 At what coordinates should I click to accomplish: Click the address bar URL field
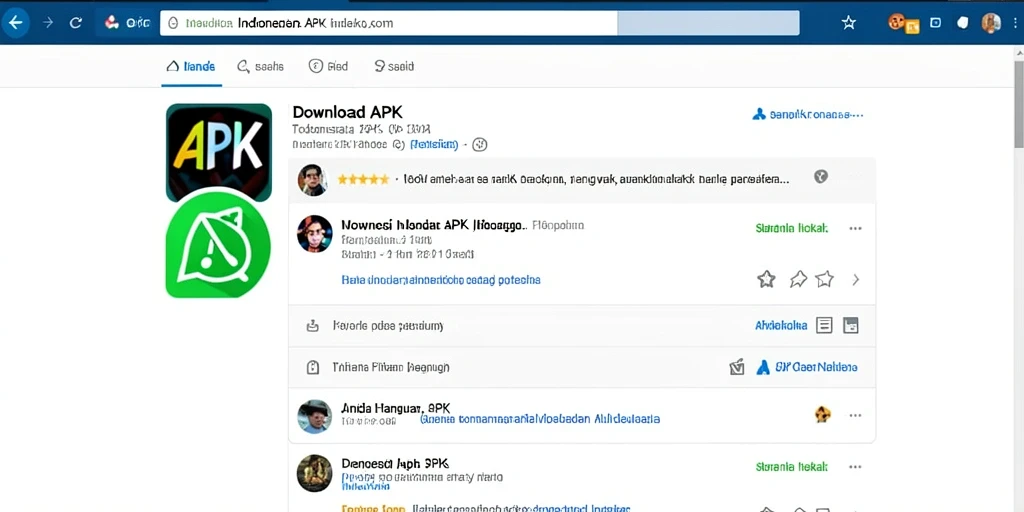pos(479,23)
